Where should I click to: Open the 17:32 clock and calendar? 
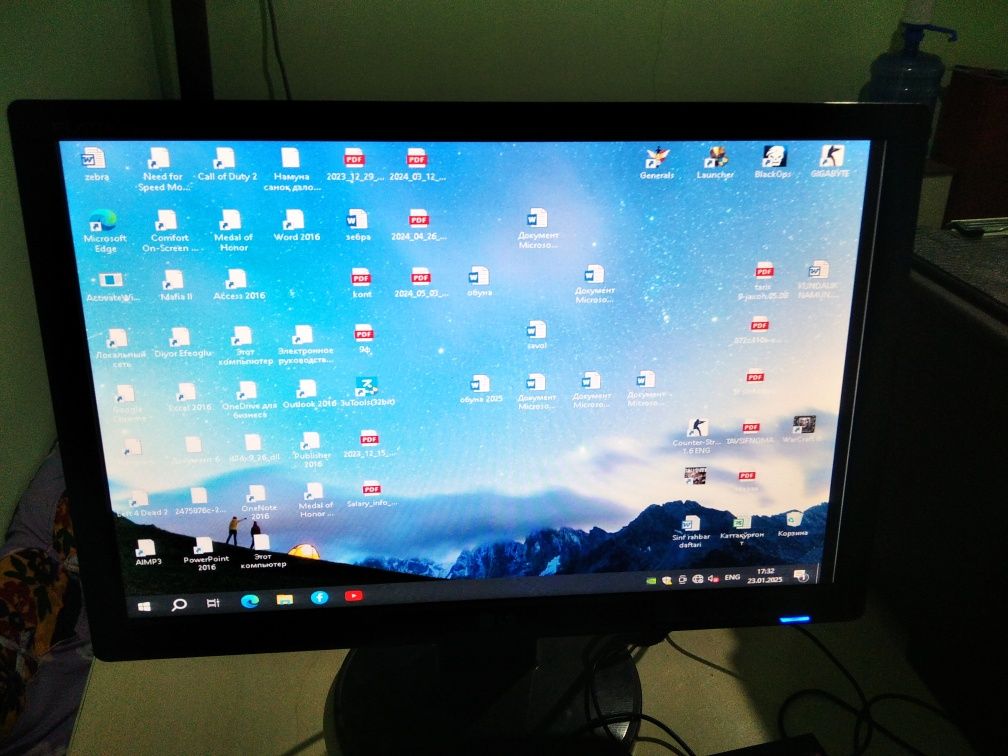pyautogui.click(x=765, y=575)
